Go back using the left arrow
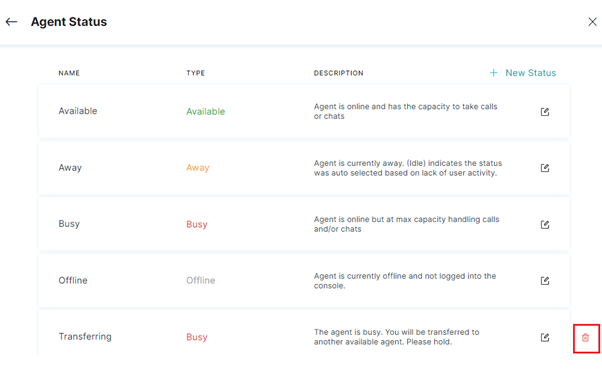602x374 pixels. click(11, 22)
